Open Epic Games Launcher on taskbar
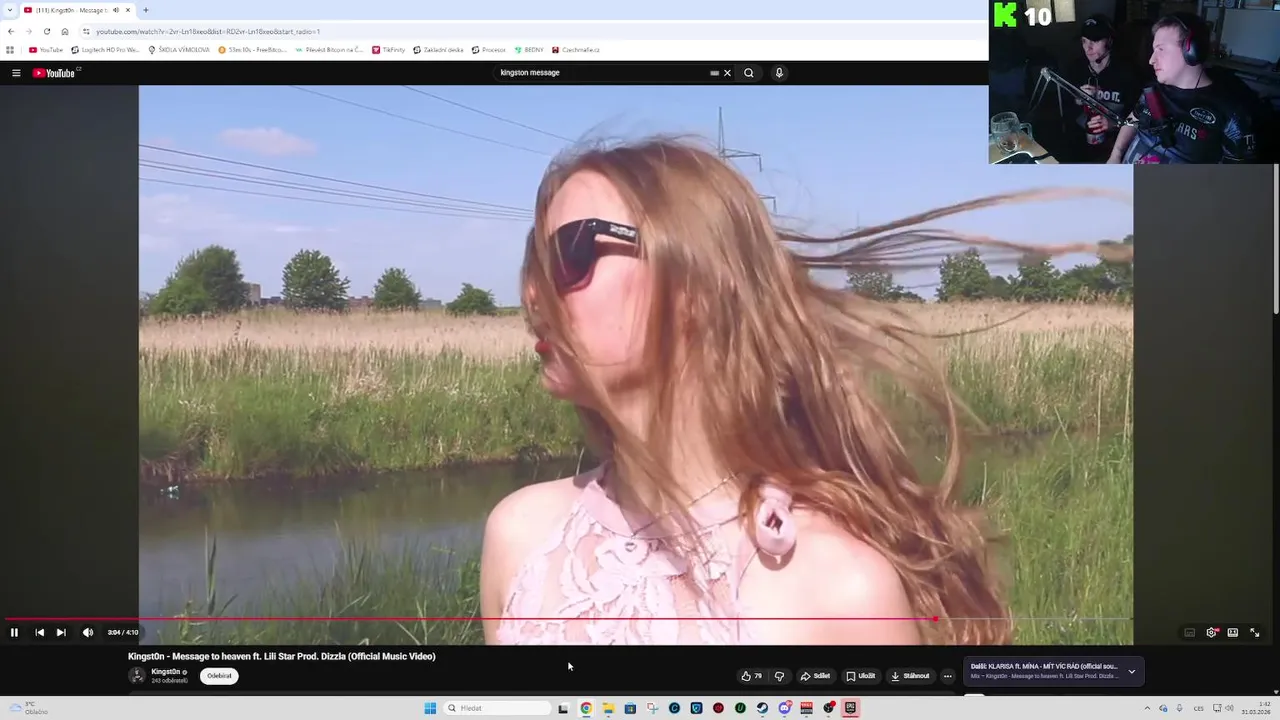Viewport: 1280px width, 720px height. coord(850,708)
